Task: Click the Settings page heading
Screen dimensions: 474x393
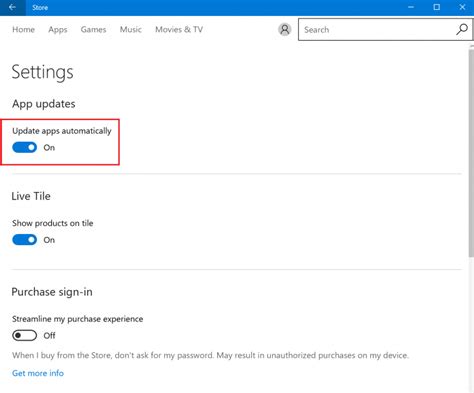Action: coord(42,72)
